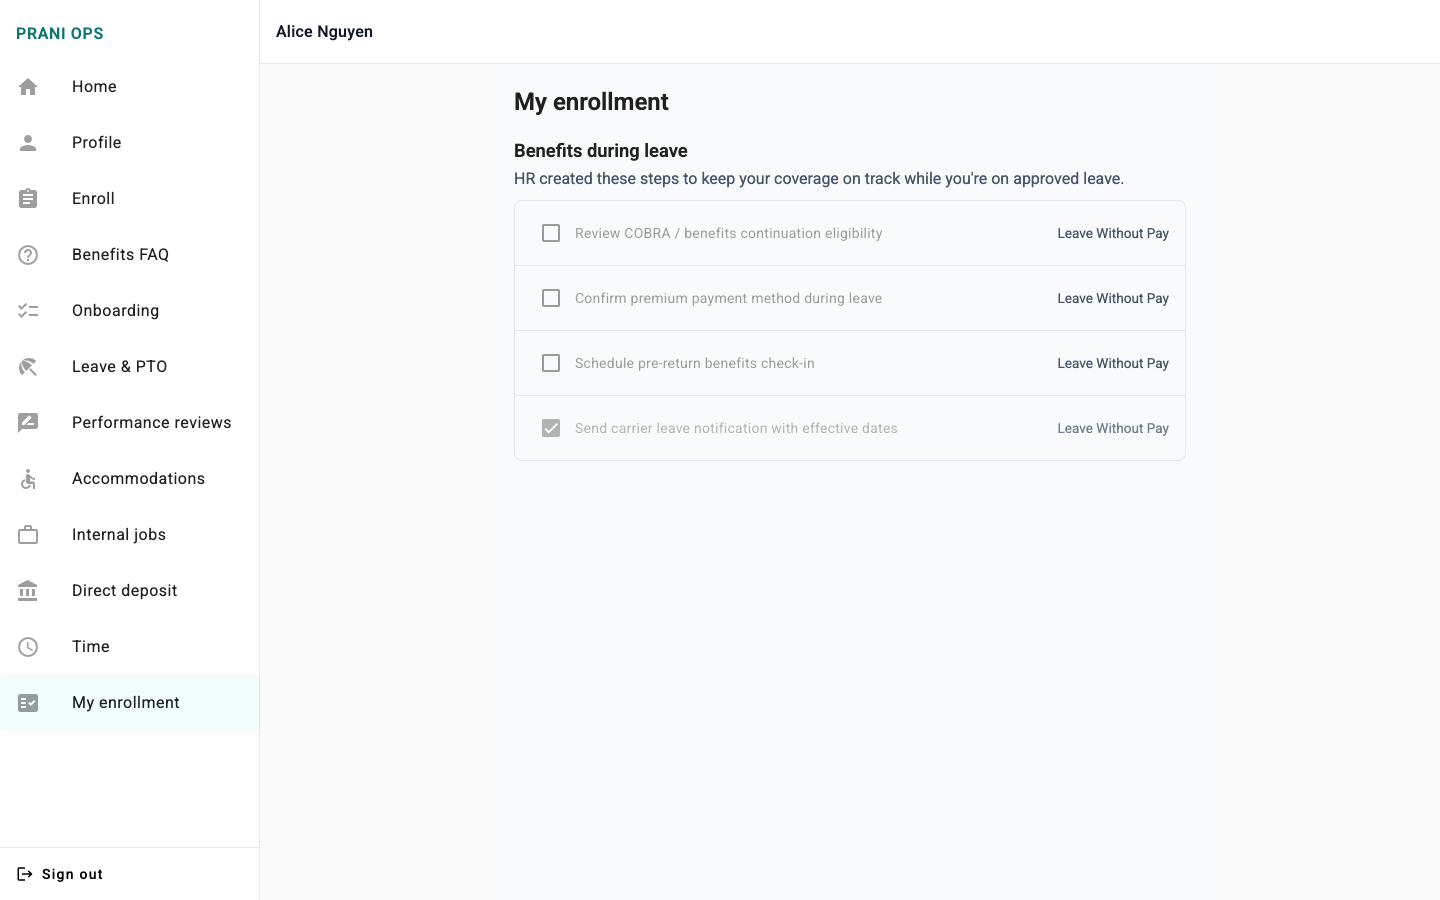
Task: Click the HR created these steps description
Action: point(819,179)
